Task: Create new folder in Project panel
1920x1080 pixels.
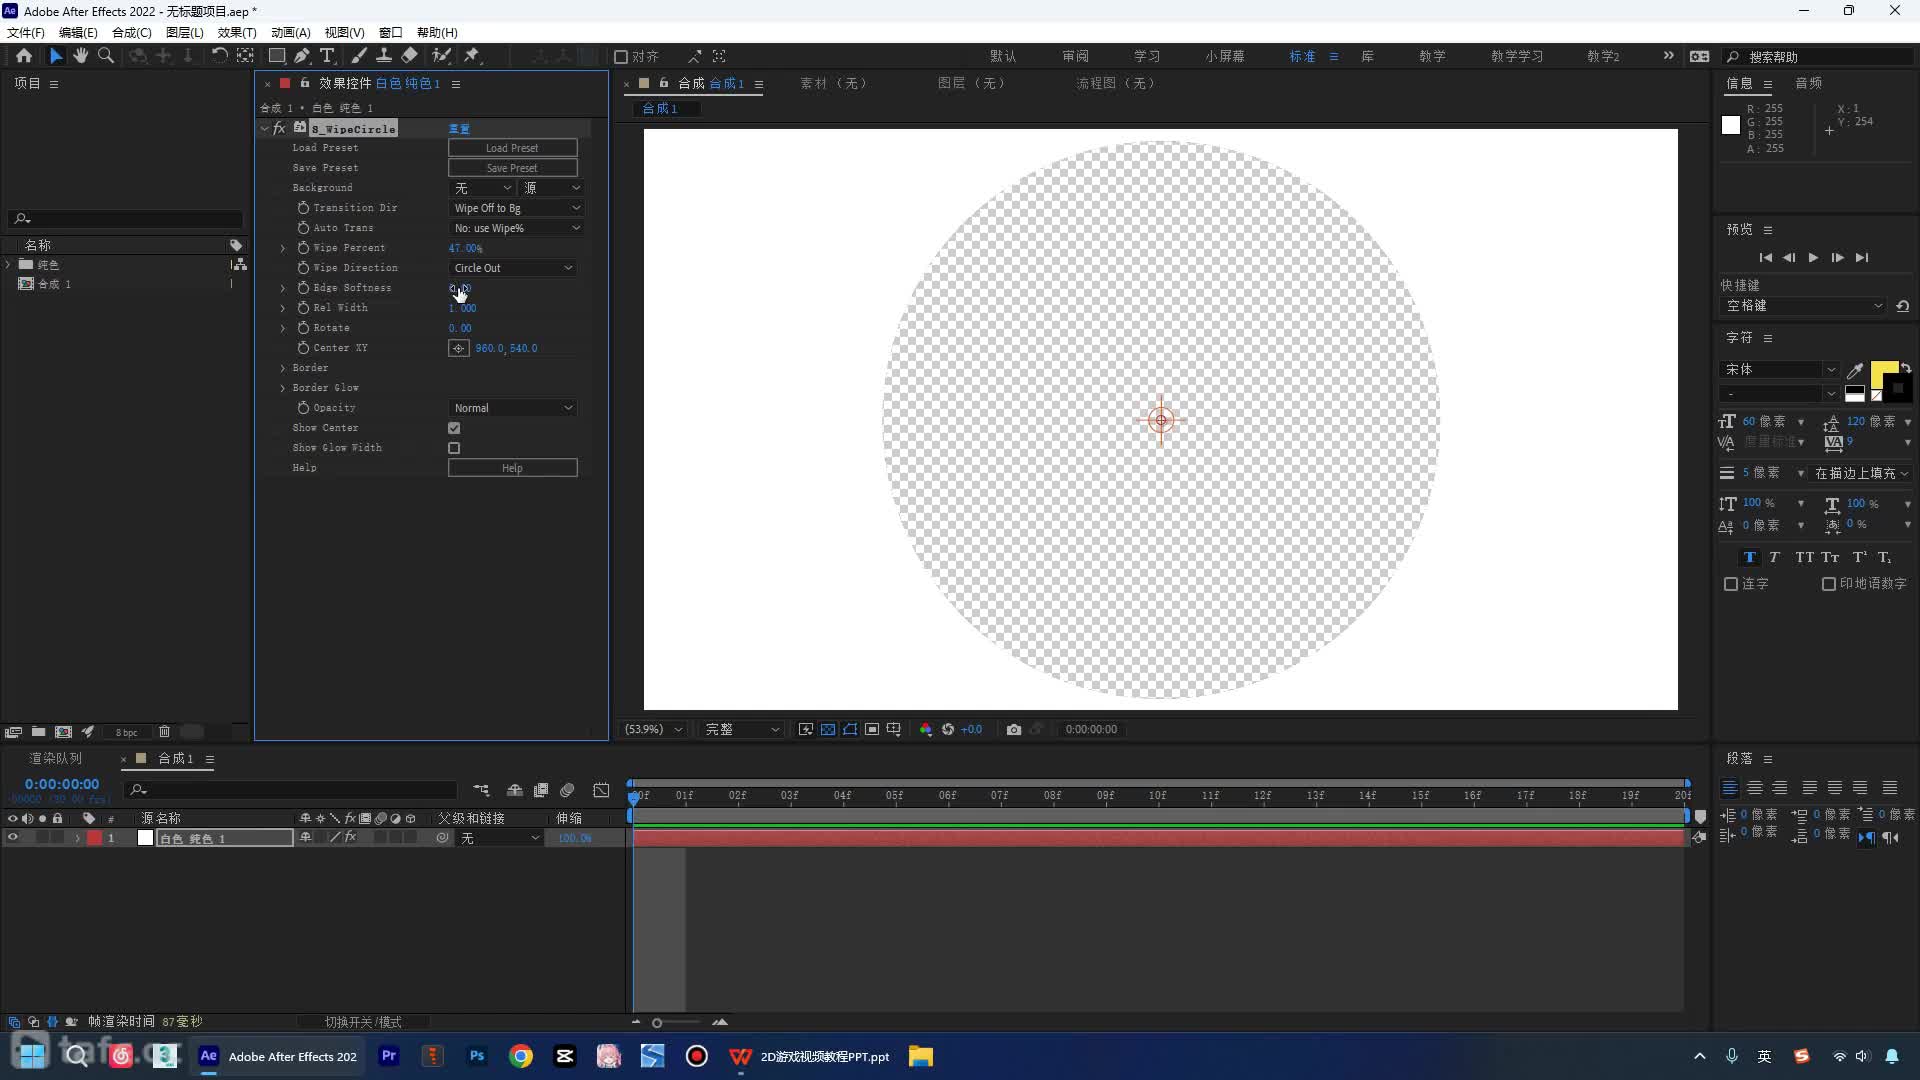Action: click(x=38, y=732)
